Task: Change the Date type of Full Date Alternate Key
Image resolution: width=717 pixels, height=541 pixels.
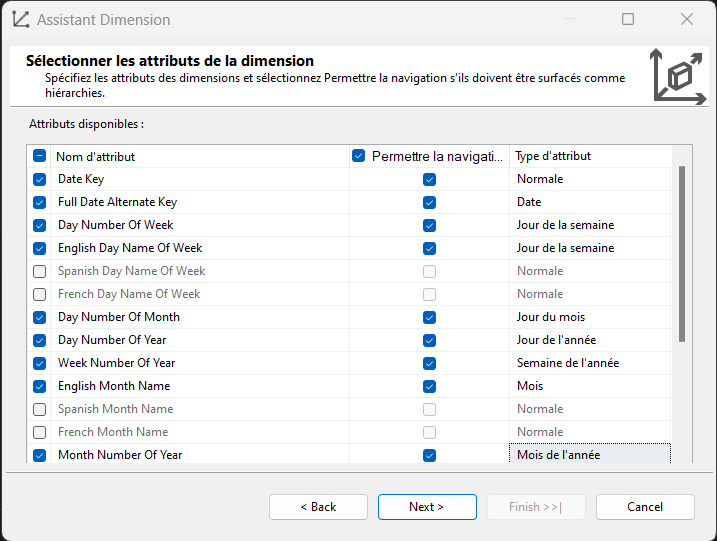Action: point(590,202)
